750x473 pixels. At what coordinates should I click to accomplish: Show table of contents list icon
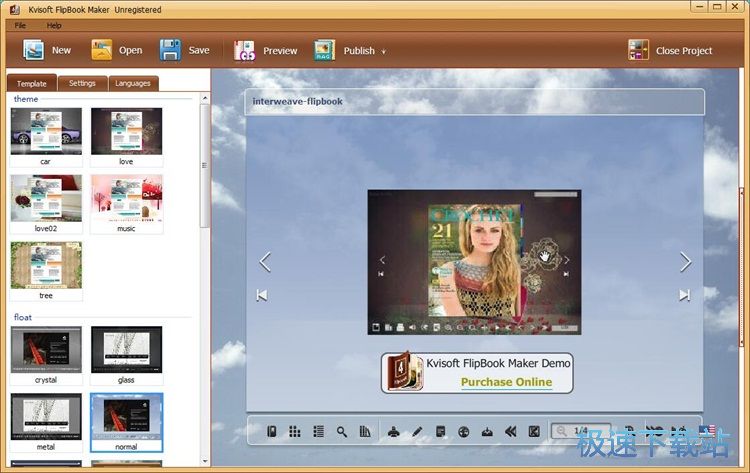(x=318, y=432)
